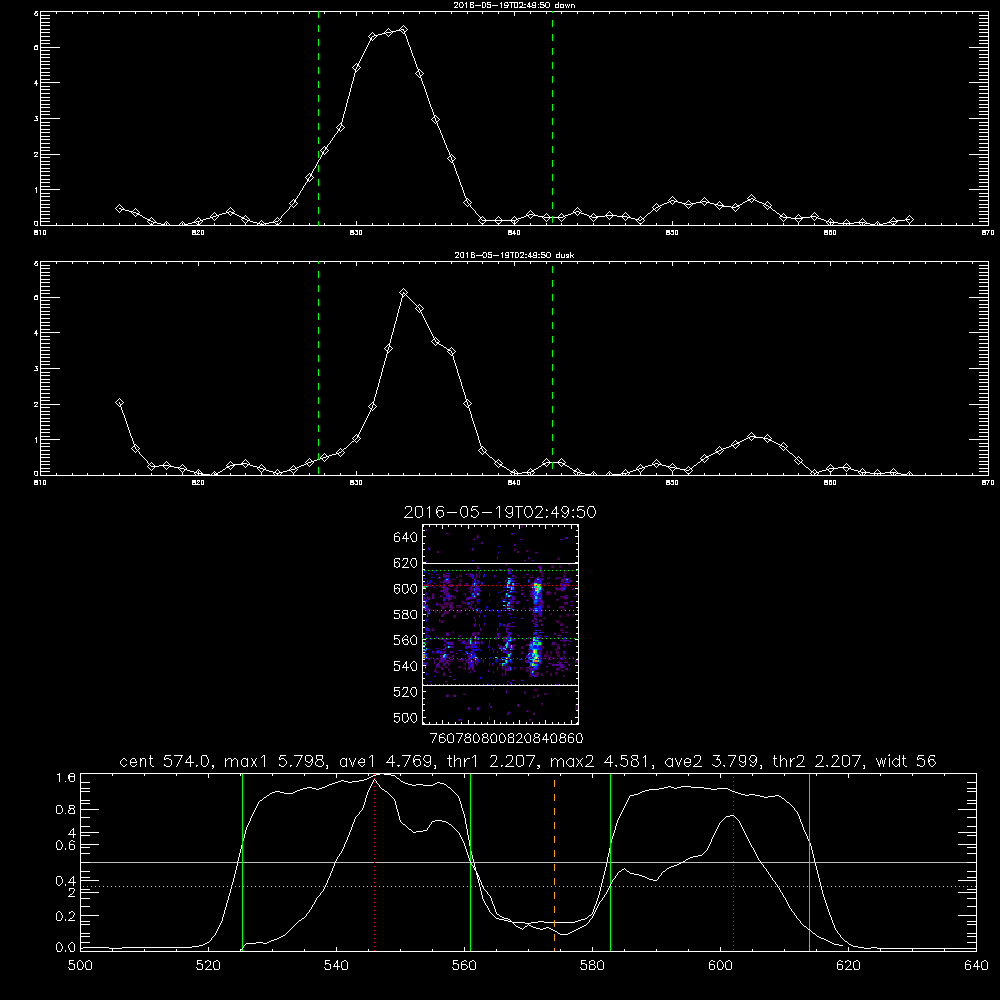Click the peak diamond marker in the dawn plot

[x=403, y=29]
